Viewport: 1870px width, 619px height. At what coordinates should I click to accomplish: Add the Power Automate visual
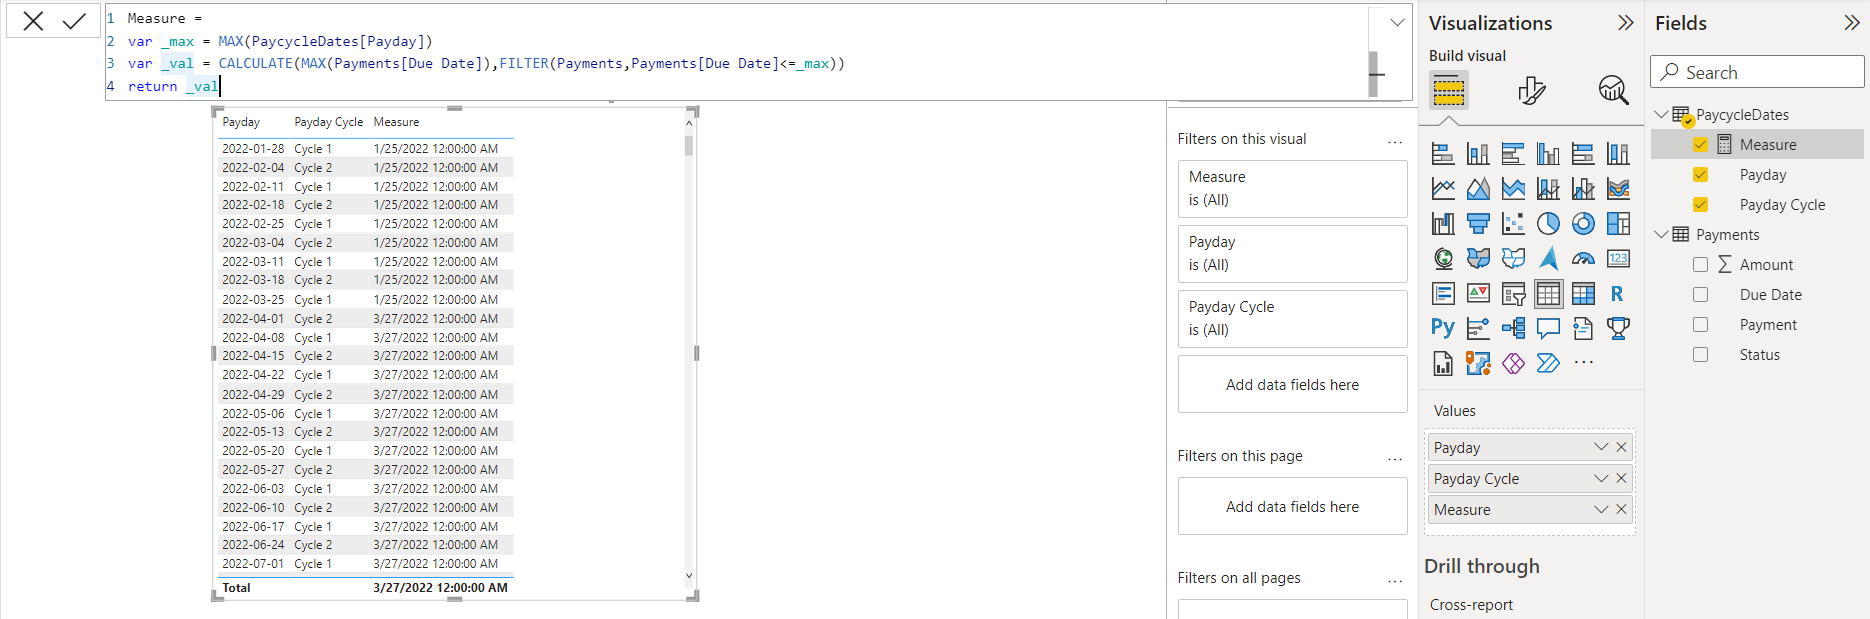click(1548, 362)
